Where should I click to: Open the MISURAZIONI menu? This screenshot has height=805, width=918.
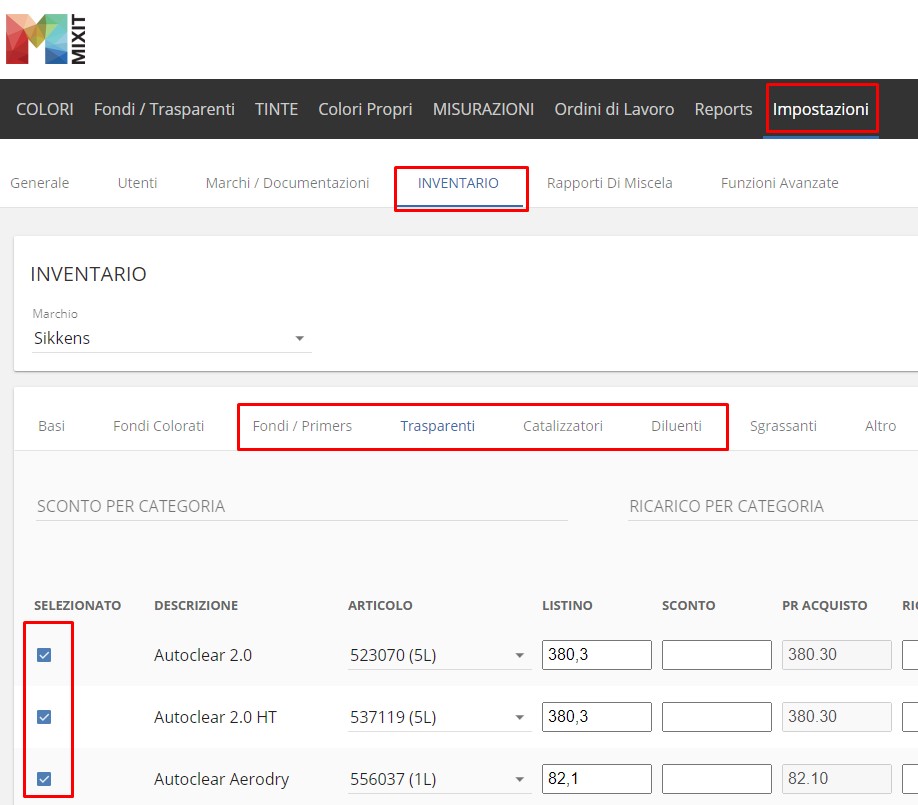click(484, 109)
